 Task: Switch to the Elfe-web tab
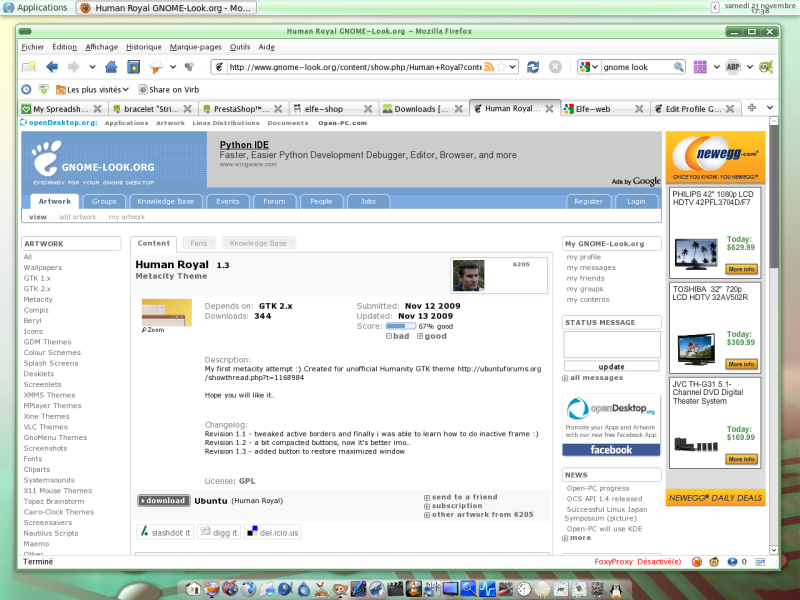[603, 109]
